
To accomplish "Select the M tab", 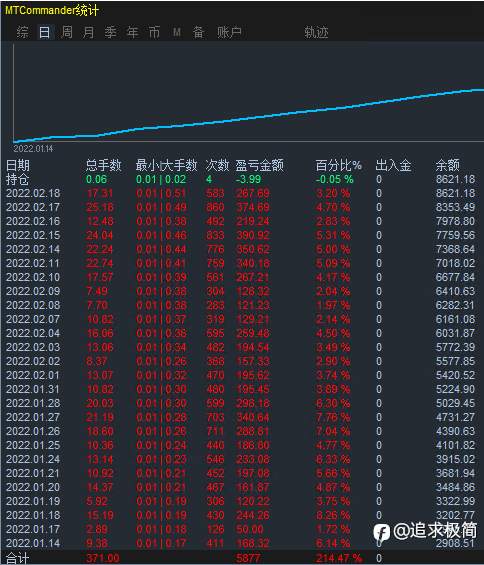I will point(177,32).
